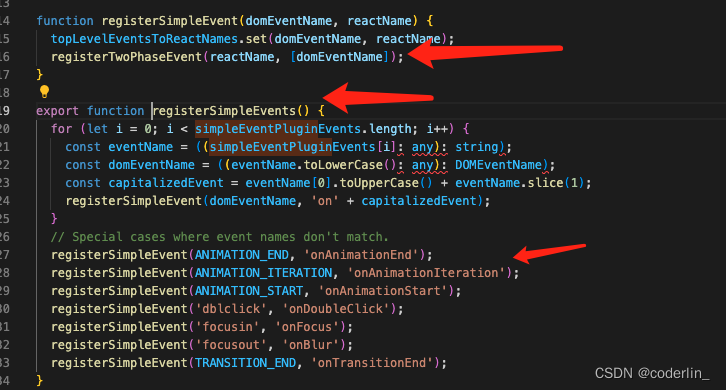Click 'ANIMATION_ITERATION' constant
The height and width of the screenshot is (390, 726).
pyautogui.click(x=263, y=273)
